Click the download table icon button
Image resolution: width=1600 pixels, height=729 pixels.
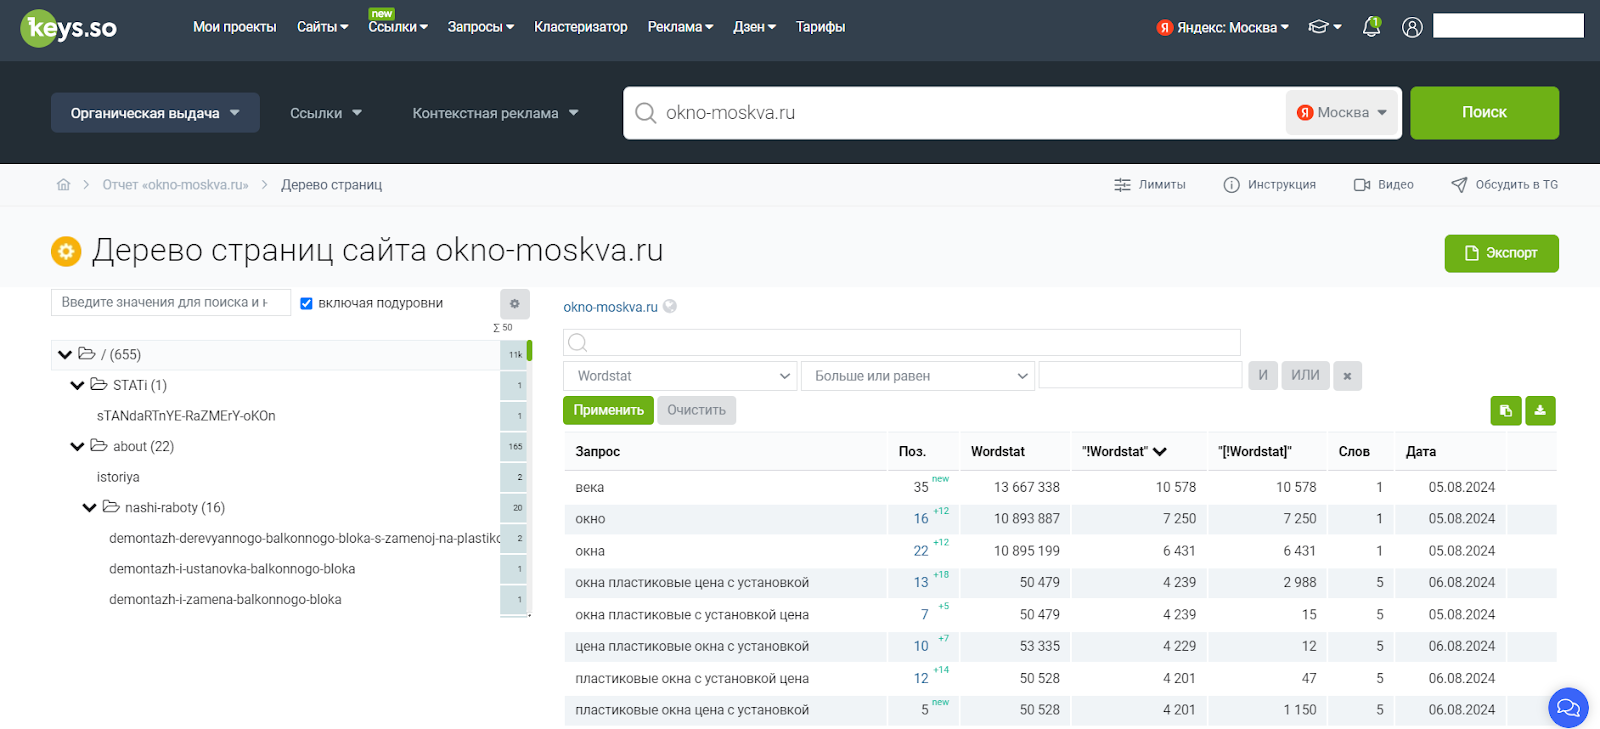1540,410
